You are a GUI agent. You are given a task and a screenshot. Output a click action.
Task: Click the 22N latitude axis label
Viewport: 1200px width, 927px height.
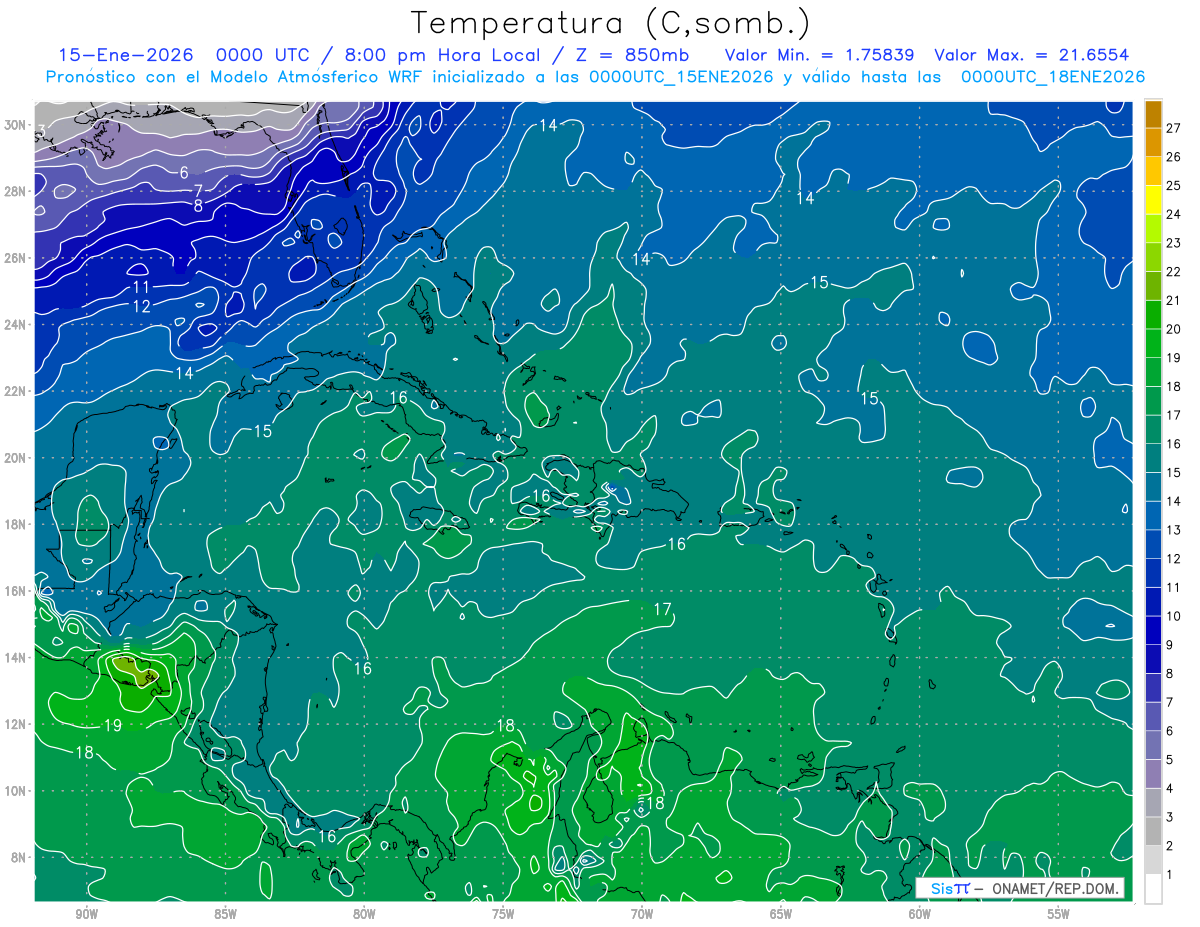pos(15,391)
